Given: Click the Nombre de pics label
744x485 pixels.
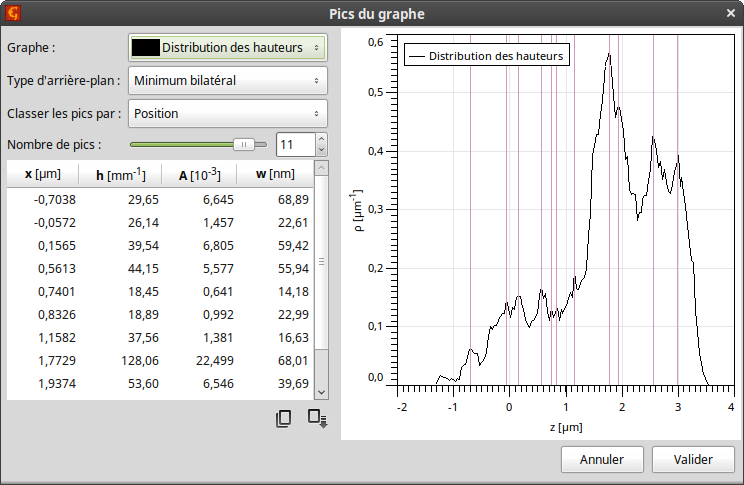Looking at the screenshot, I should point(54,145).
